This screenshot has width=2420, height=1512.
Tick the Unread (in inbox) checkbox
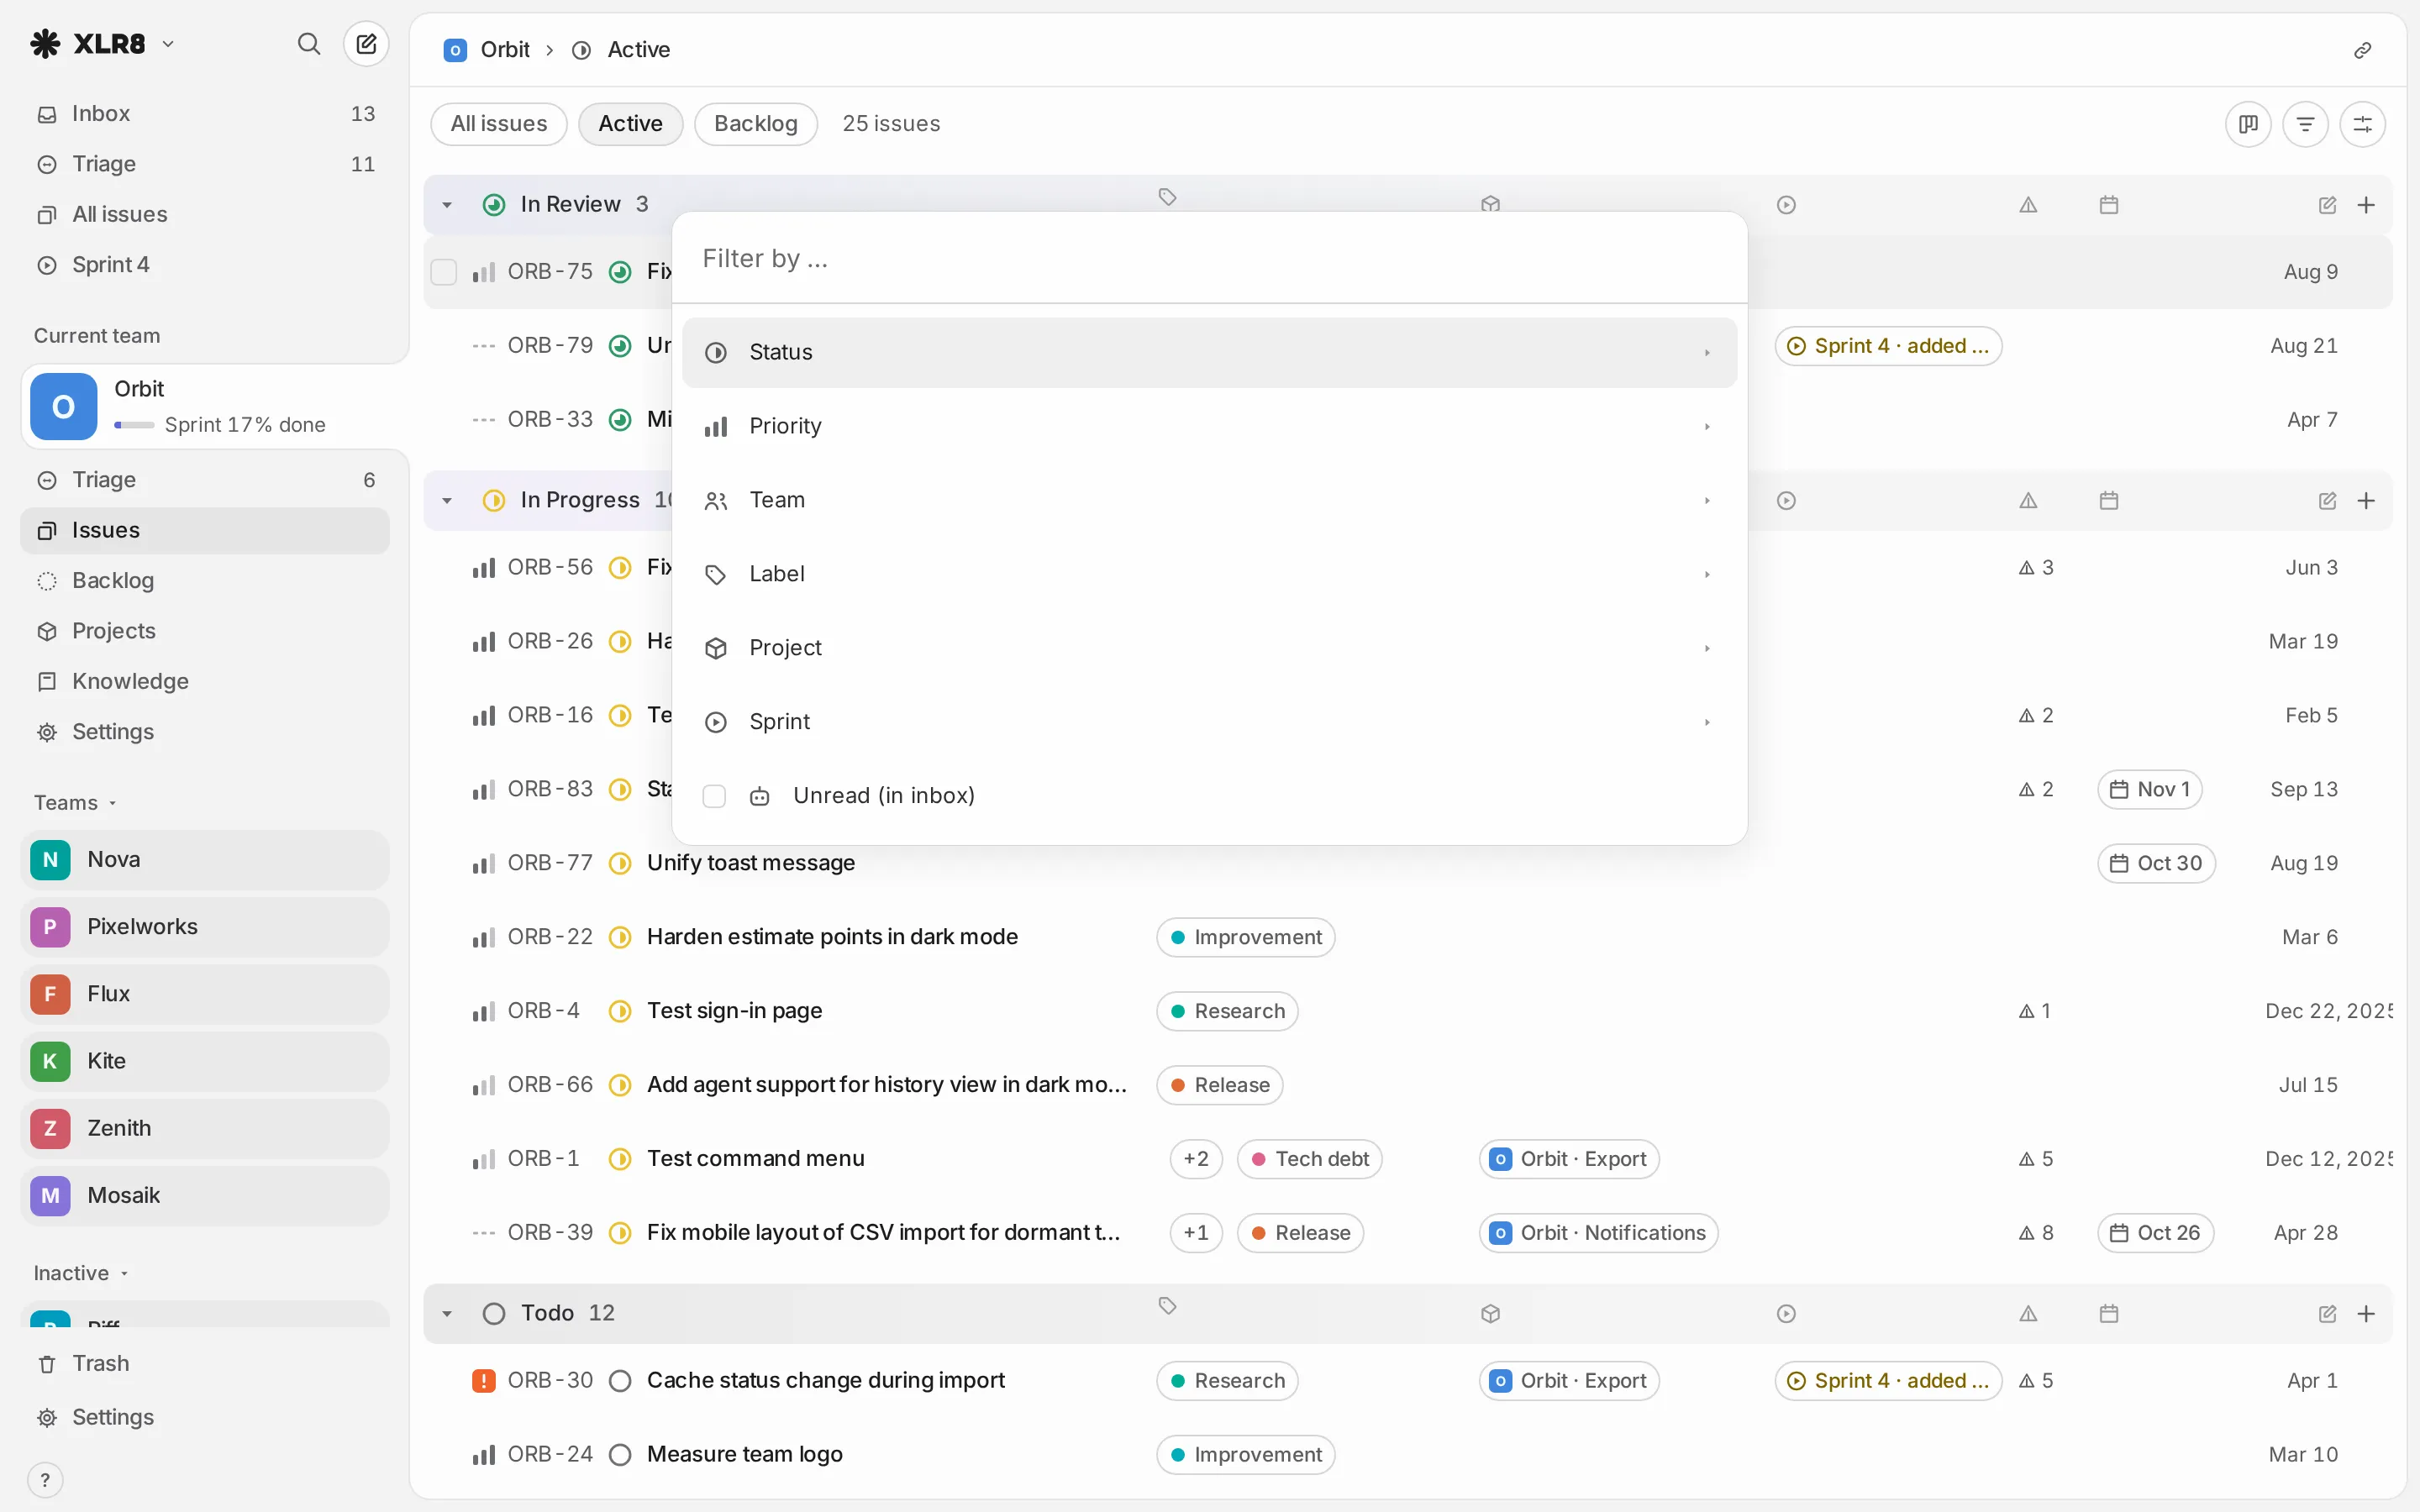point(714,796)
